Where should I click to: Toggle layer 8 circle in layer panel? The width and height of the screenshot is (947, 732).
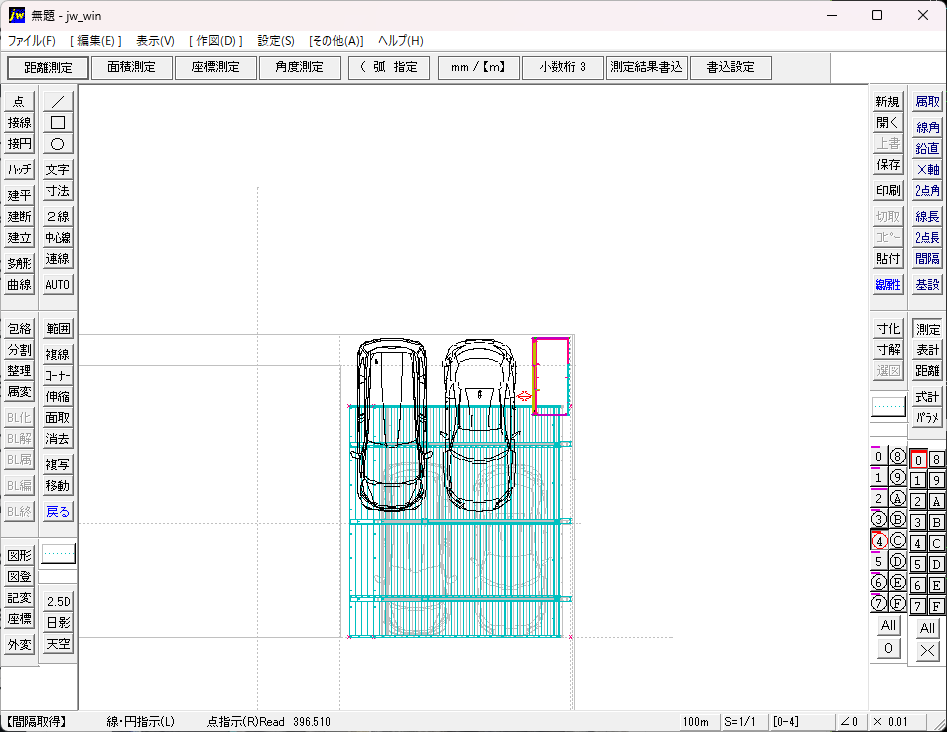pyautogui.click(x=898, y=457)
